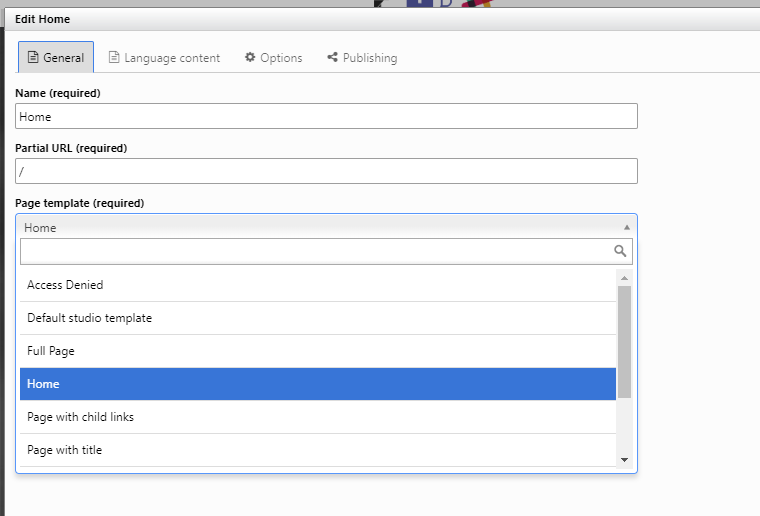
Task: Click the General tab document icon
Action: 33,57
